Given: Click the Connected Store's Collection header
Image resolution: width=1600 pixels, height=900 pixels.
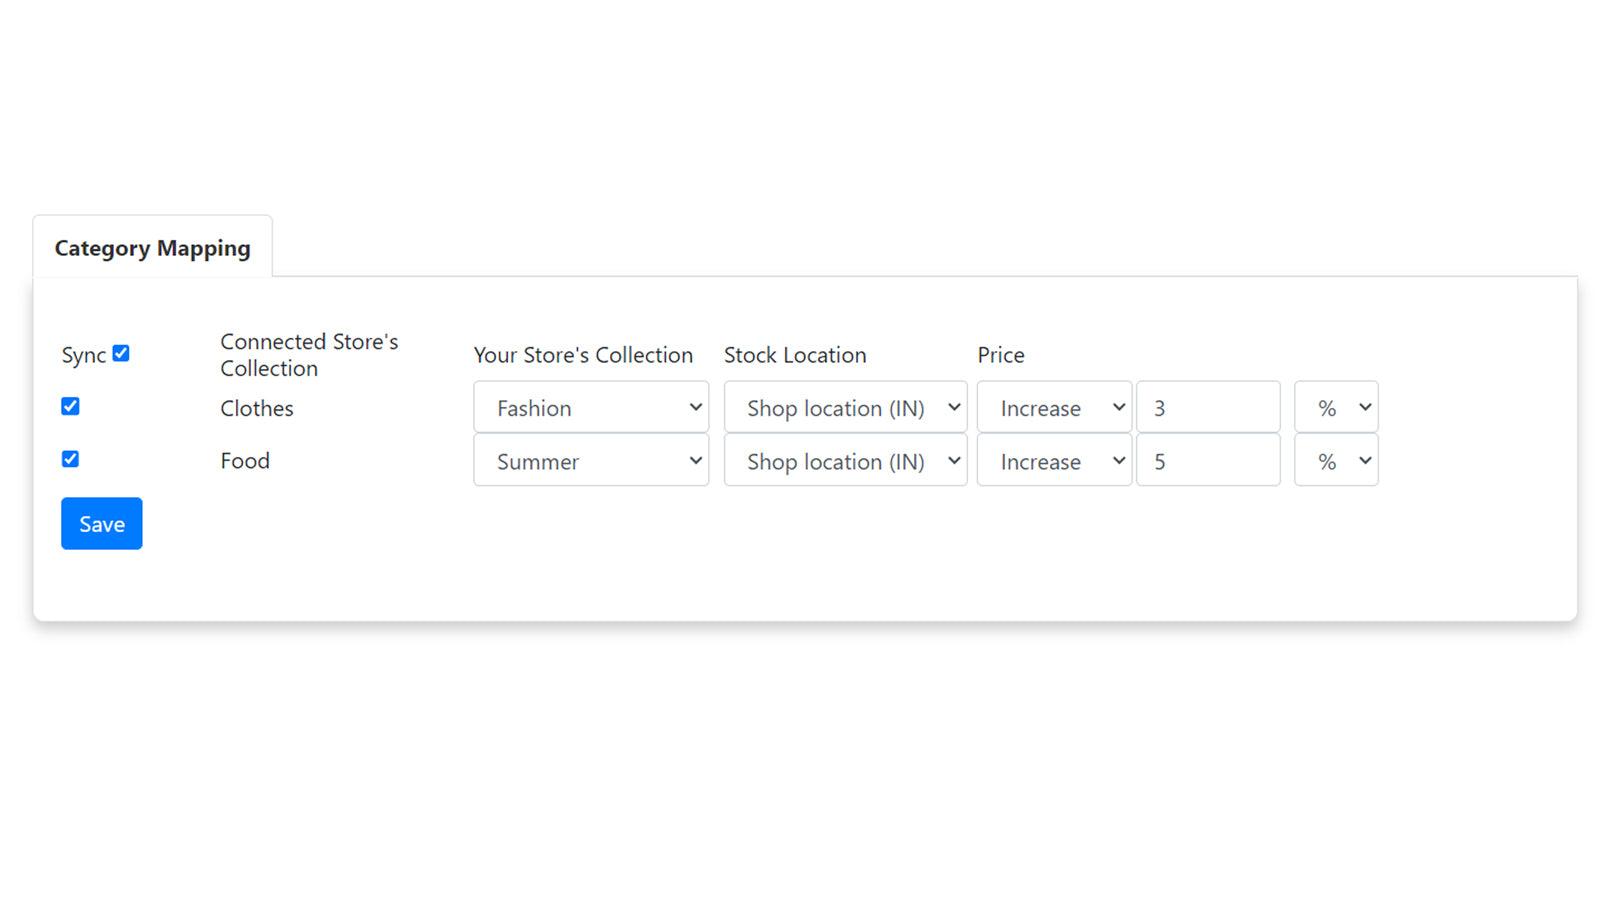Looking at the screenshot, I should point(309,354).
